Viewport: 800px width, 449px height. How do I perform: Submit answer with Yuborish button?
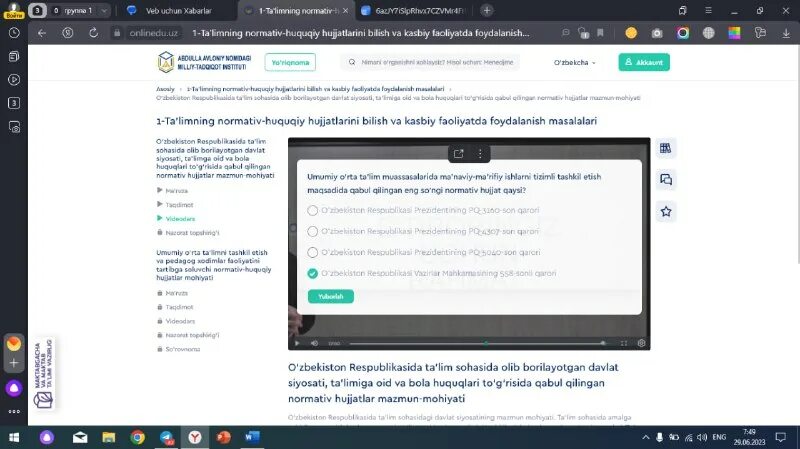tap(331, 296)
